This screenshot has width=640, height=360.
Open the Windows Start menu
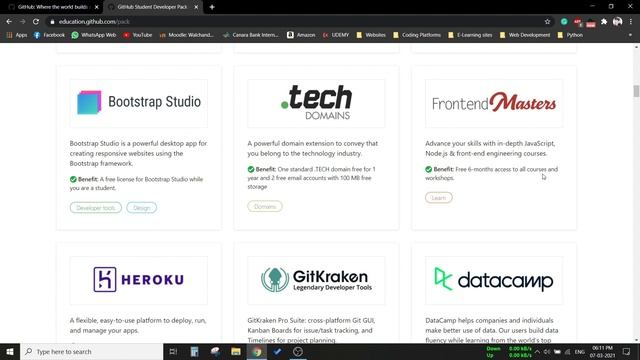[10, 351]
